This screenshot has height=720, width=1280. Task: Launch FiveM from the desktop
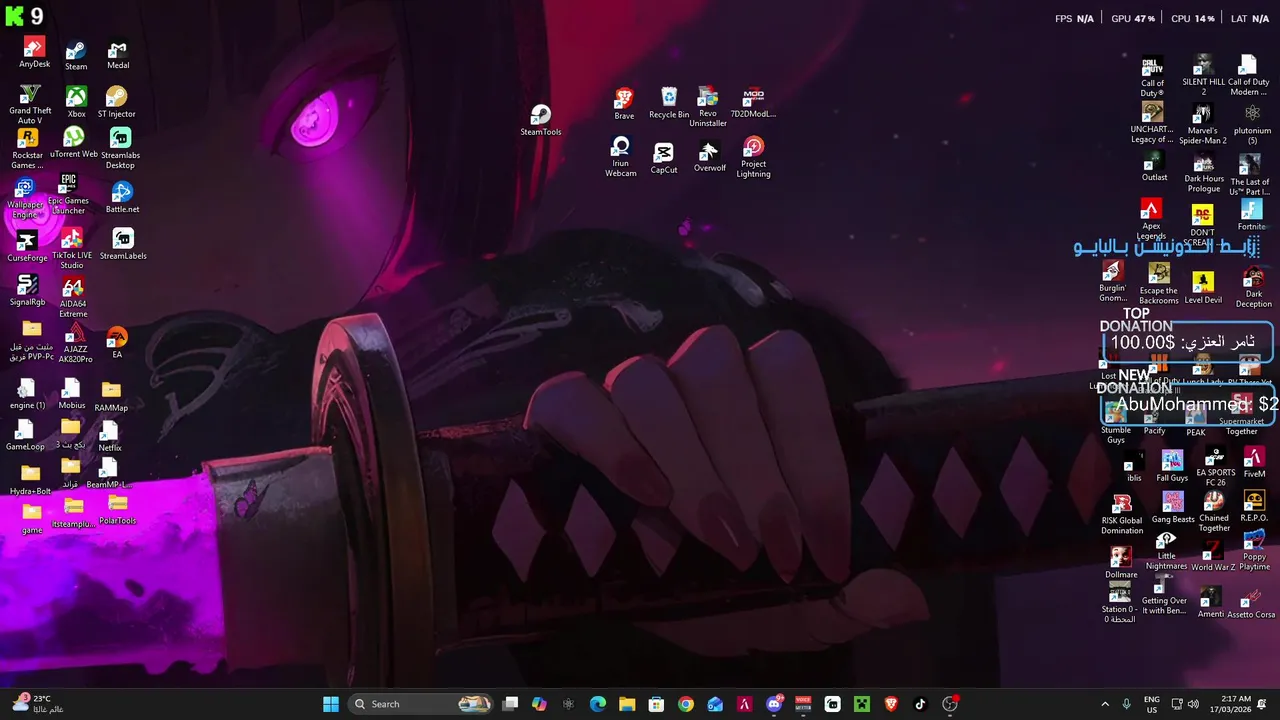click(1254, 463)
